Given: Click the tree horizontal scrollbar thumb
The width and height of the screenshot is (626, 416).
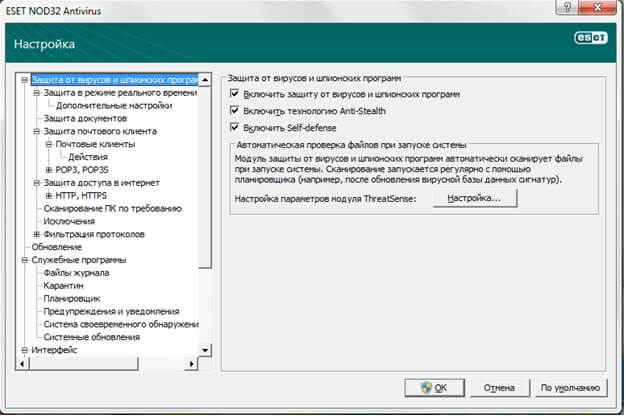Looking at the screenshot, I should click(83, 364).
